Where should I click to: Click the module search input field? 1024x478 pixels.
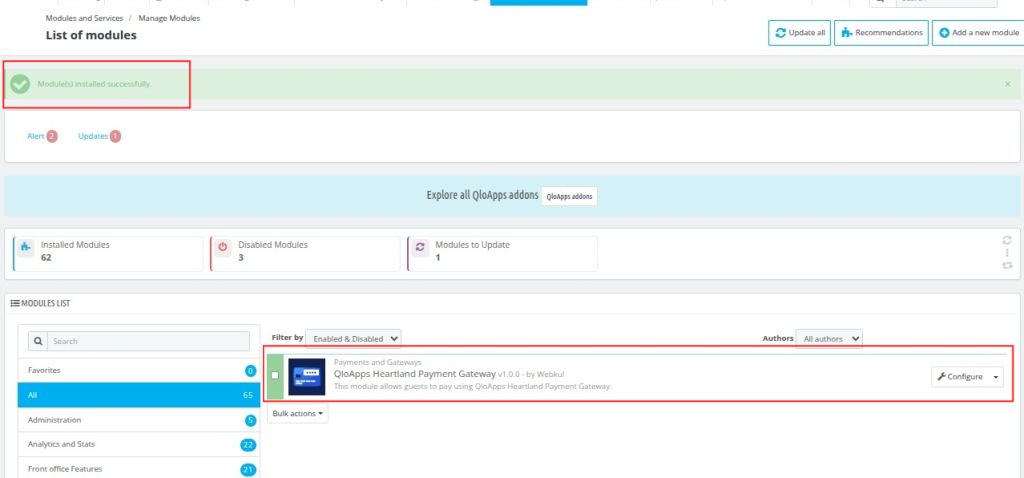point(148,341)
